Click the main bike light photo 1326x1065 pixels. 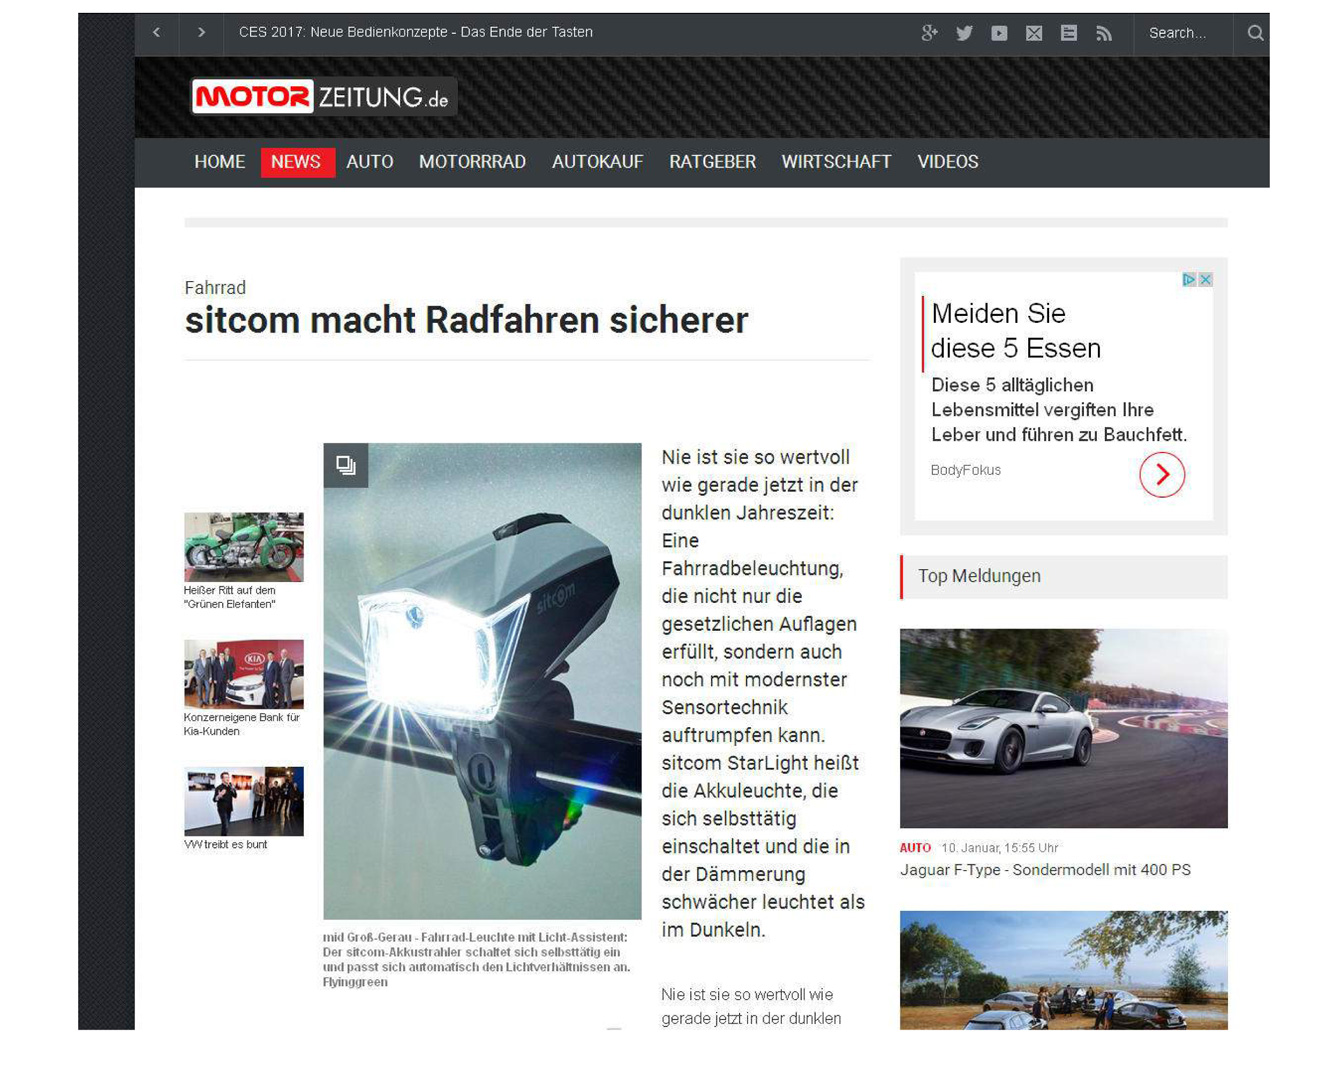click(x=482, y=681)
